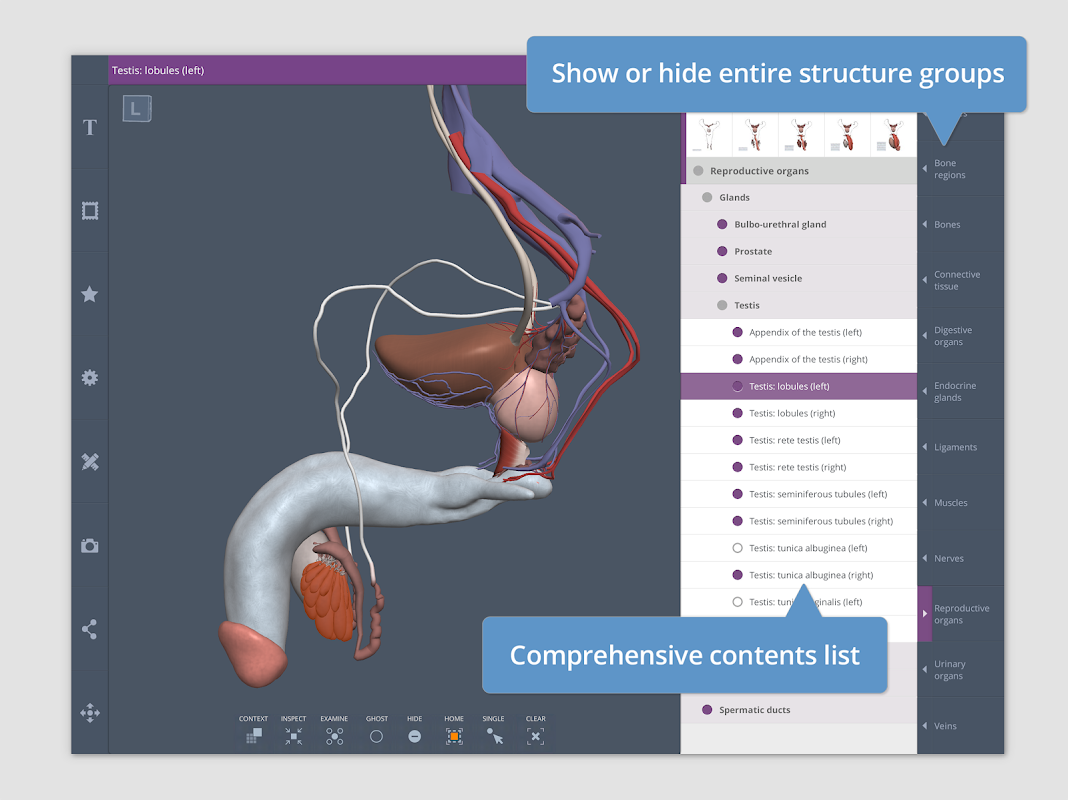Image resolution: width=1068 pixels, height=800 pixels.
Task: Take a snapshot with camera icon
Action: tap(90, 546)
